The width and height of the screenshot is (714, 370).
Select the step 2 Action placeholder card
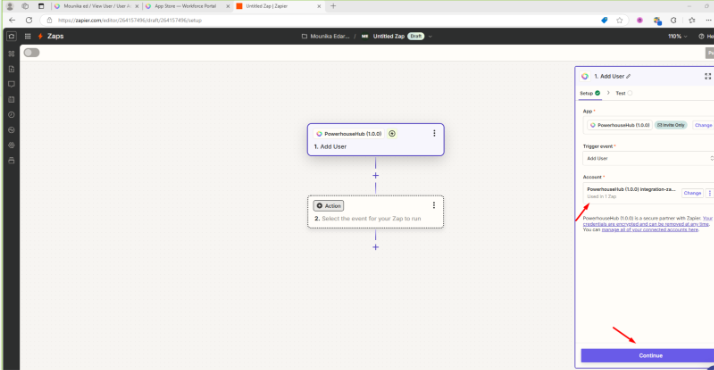376,212
